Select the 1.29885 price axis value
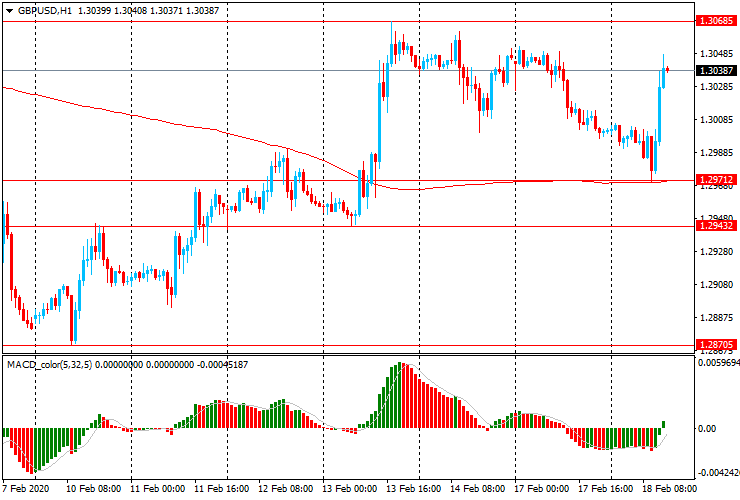Image resolution: width=740 pixels, height=500 pixels. (717, 153)
